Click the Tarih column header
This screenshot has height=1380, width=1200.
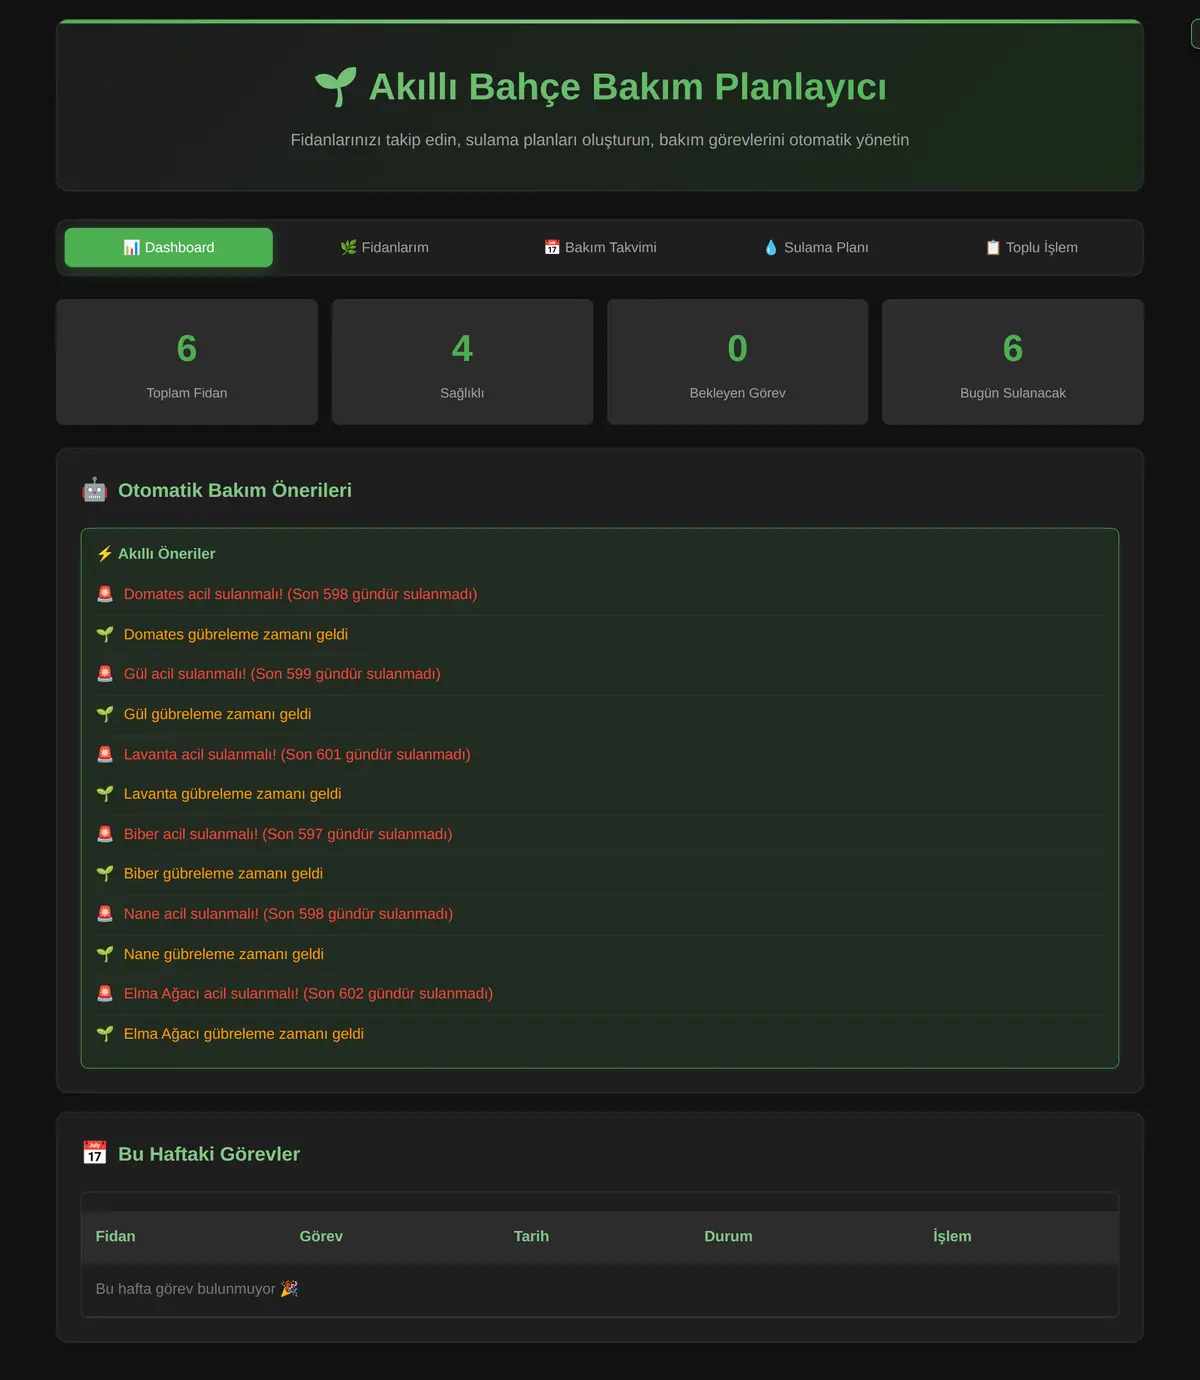[531, 1236]
